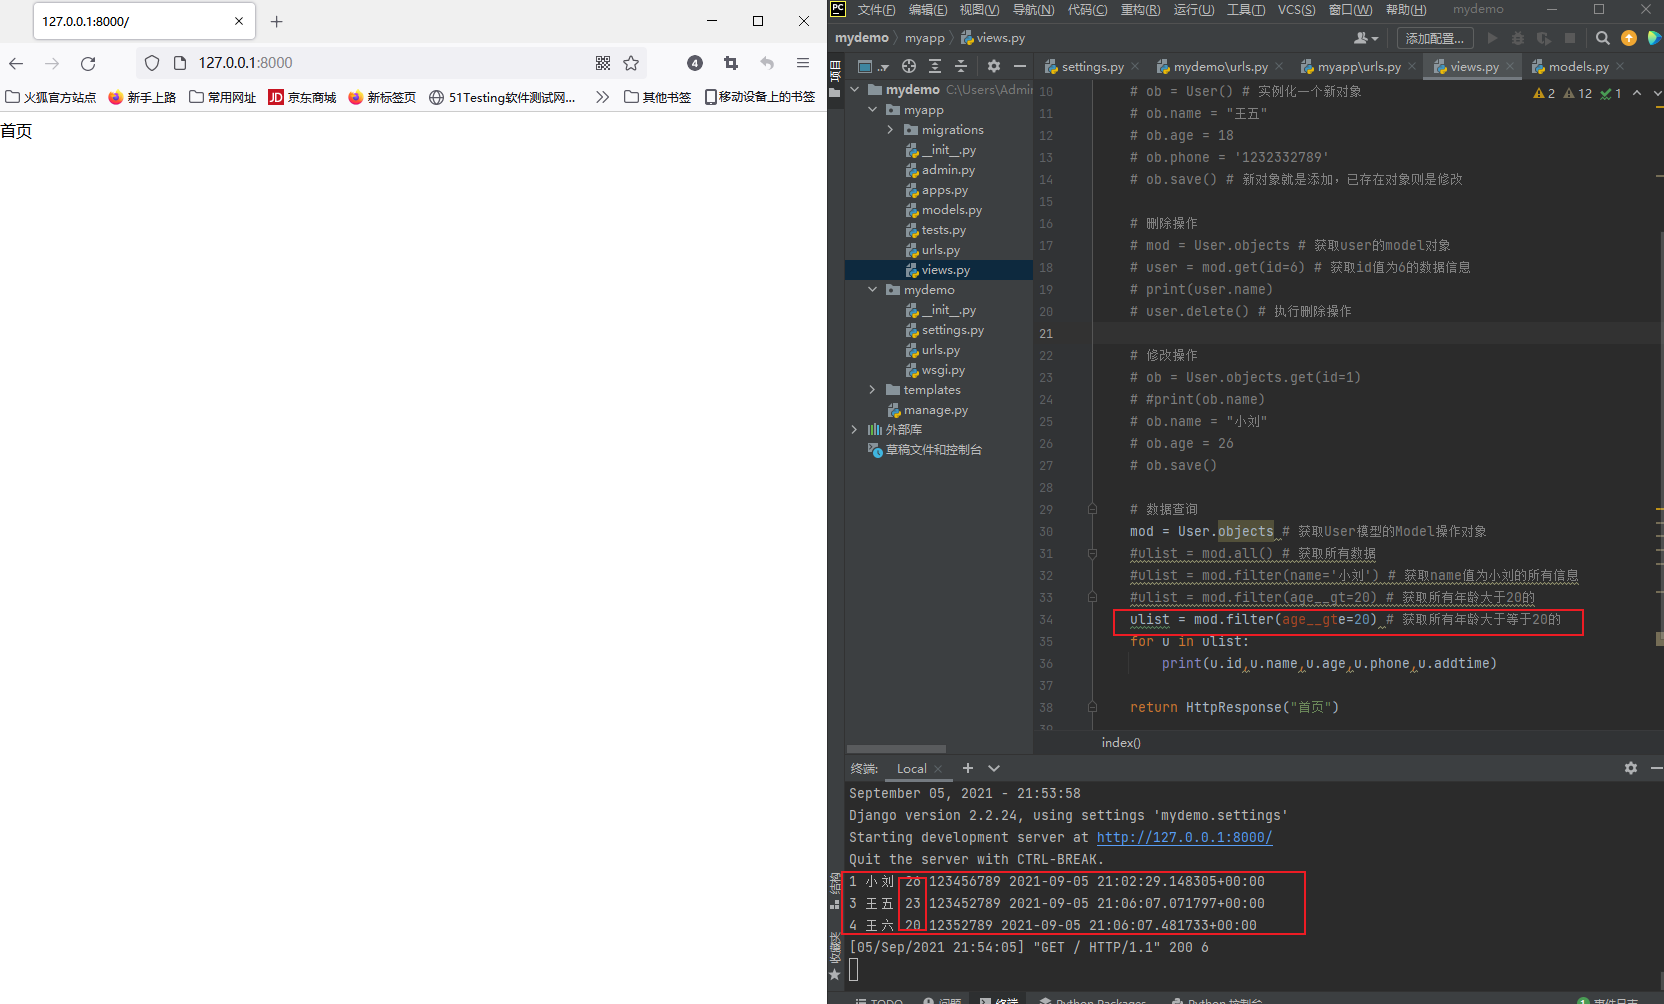Click the Firefox back arrow

[16, 63]
